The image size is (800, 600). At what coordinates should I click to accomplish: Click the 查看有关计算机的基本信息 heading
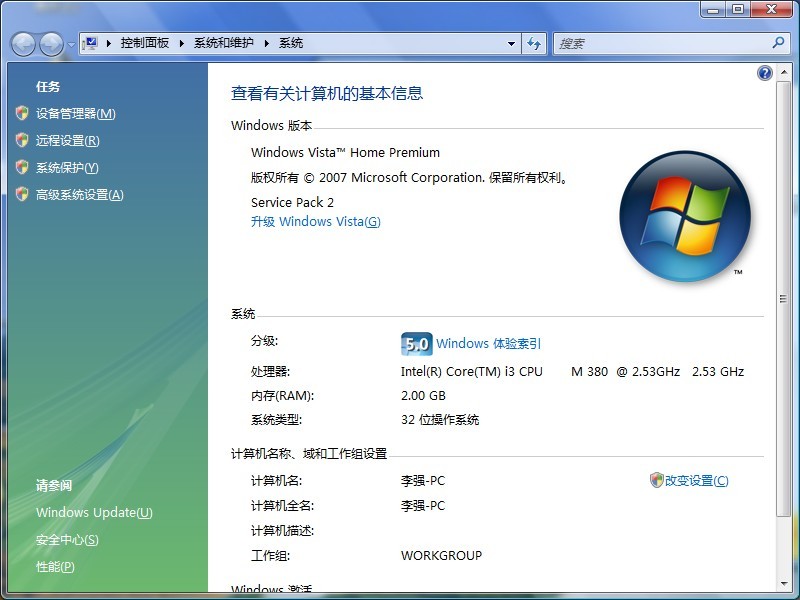327,93
